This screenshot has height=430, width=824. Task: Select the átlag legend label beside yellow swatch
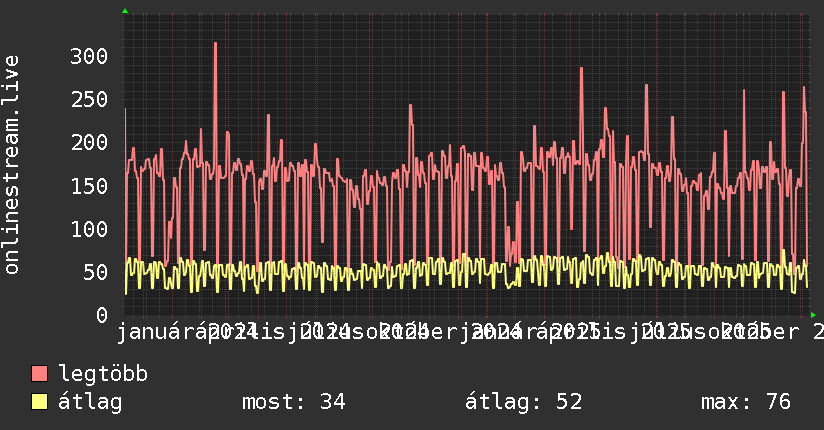(90, 402)
